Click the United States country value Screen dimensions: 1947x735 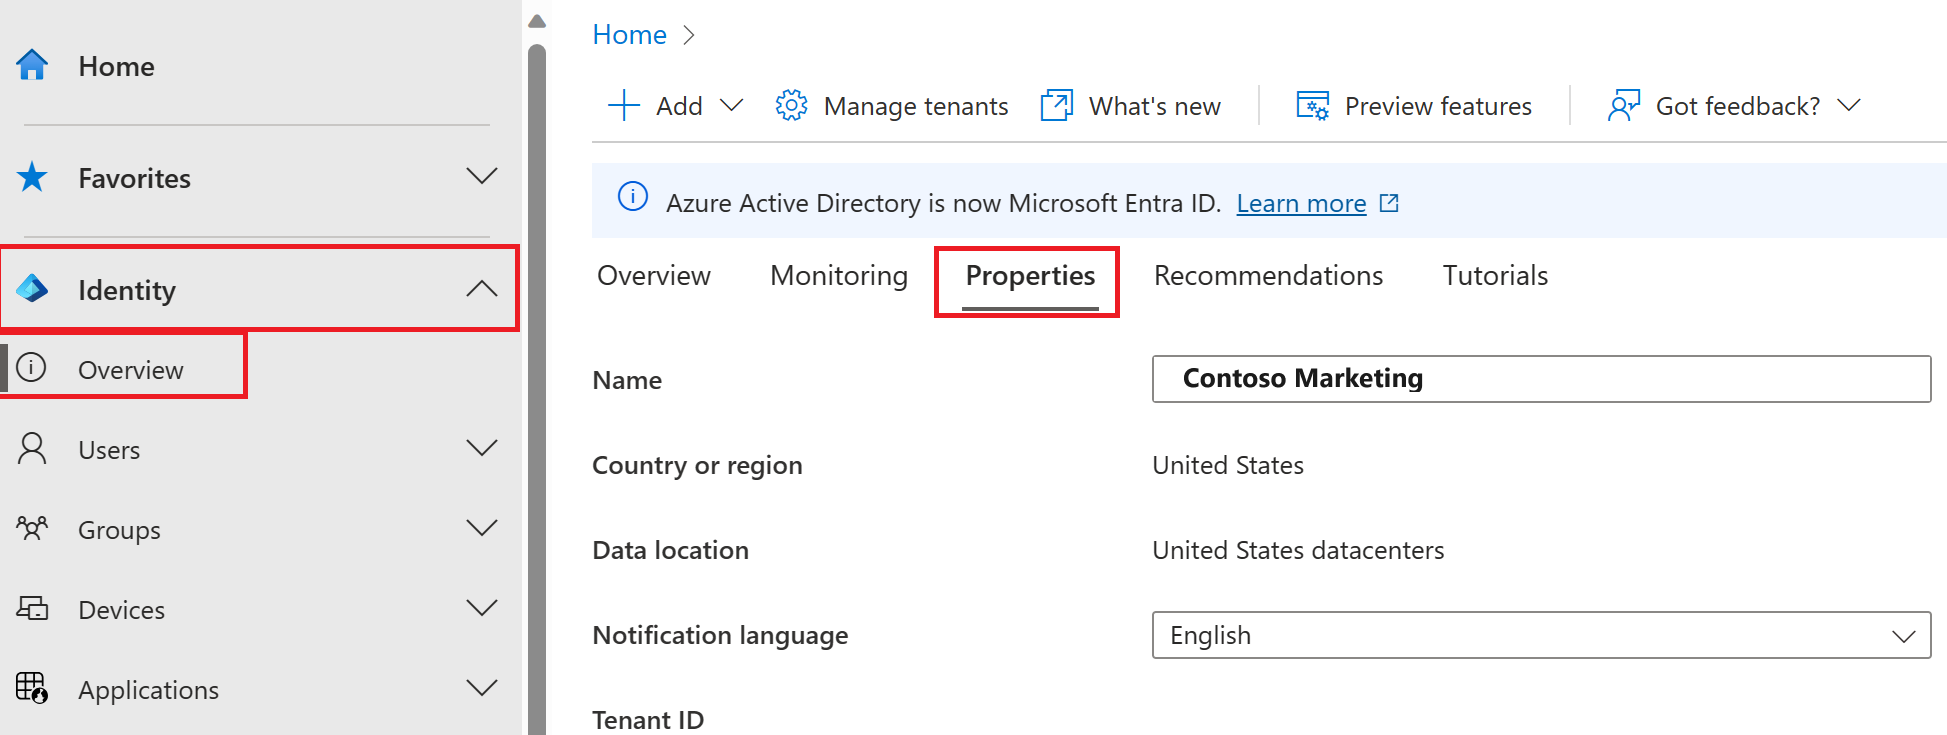1228,465
